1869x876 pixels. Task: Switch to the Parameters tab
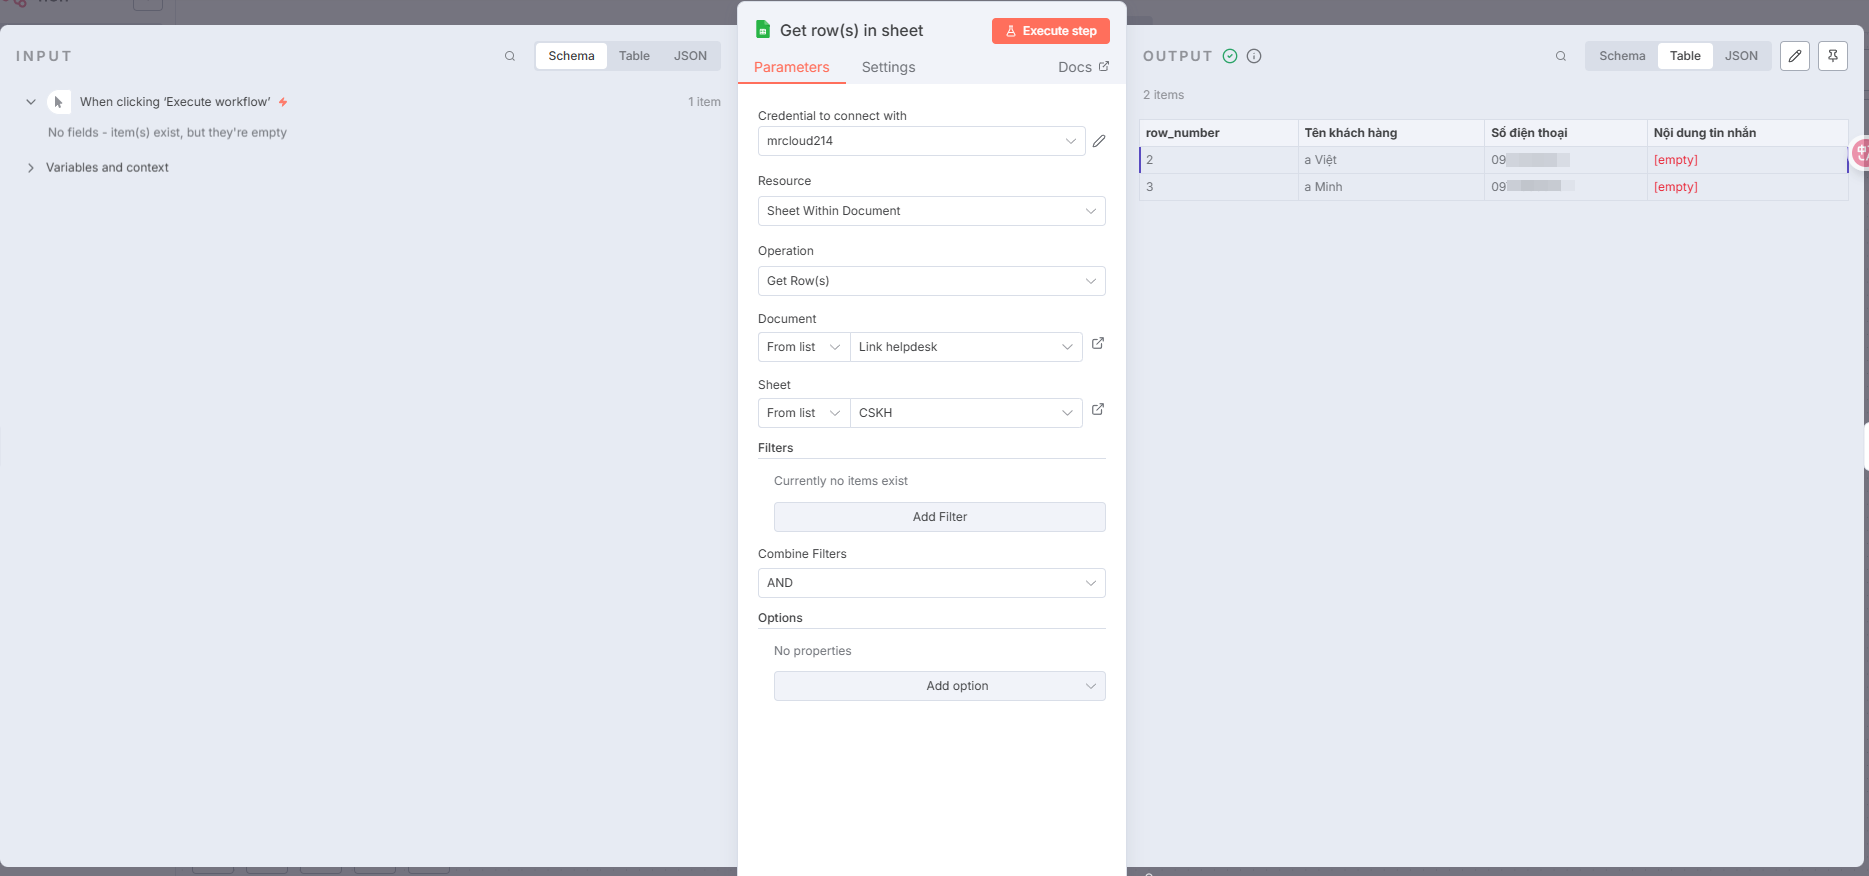791,67
